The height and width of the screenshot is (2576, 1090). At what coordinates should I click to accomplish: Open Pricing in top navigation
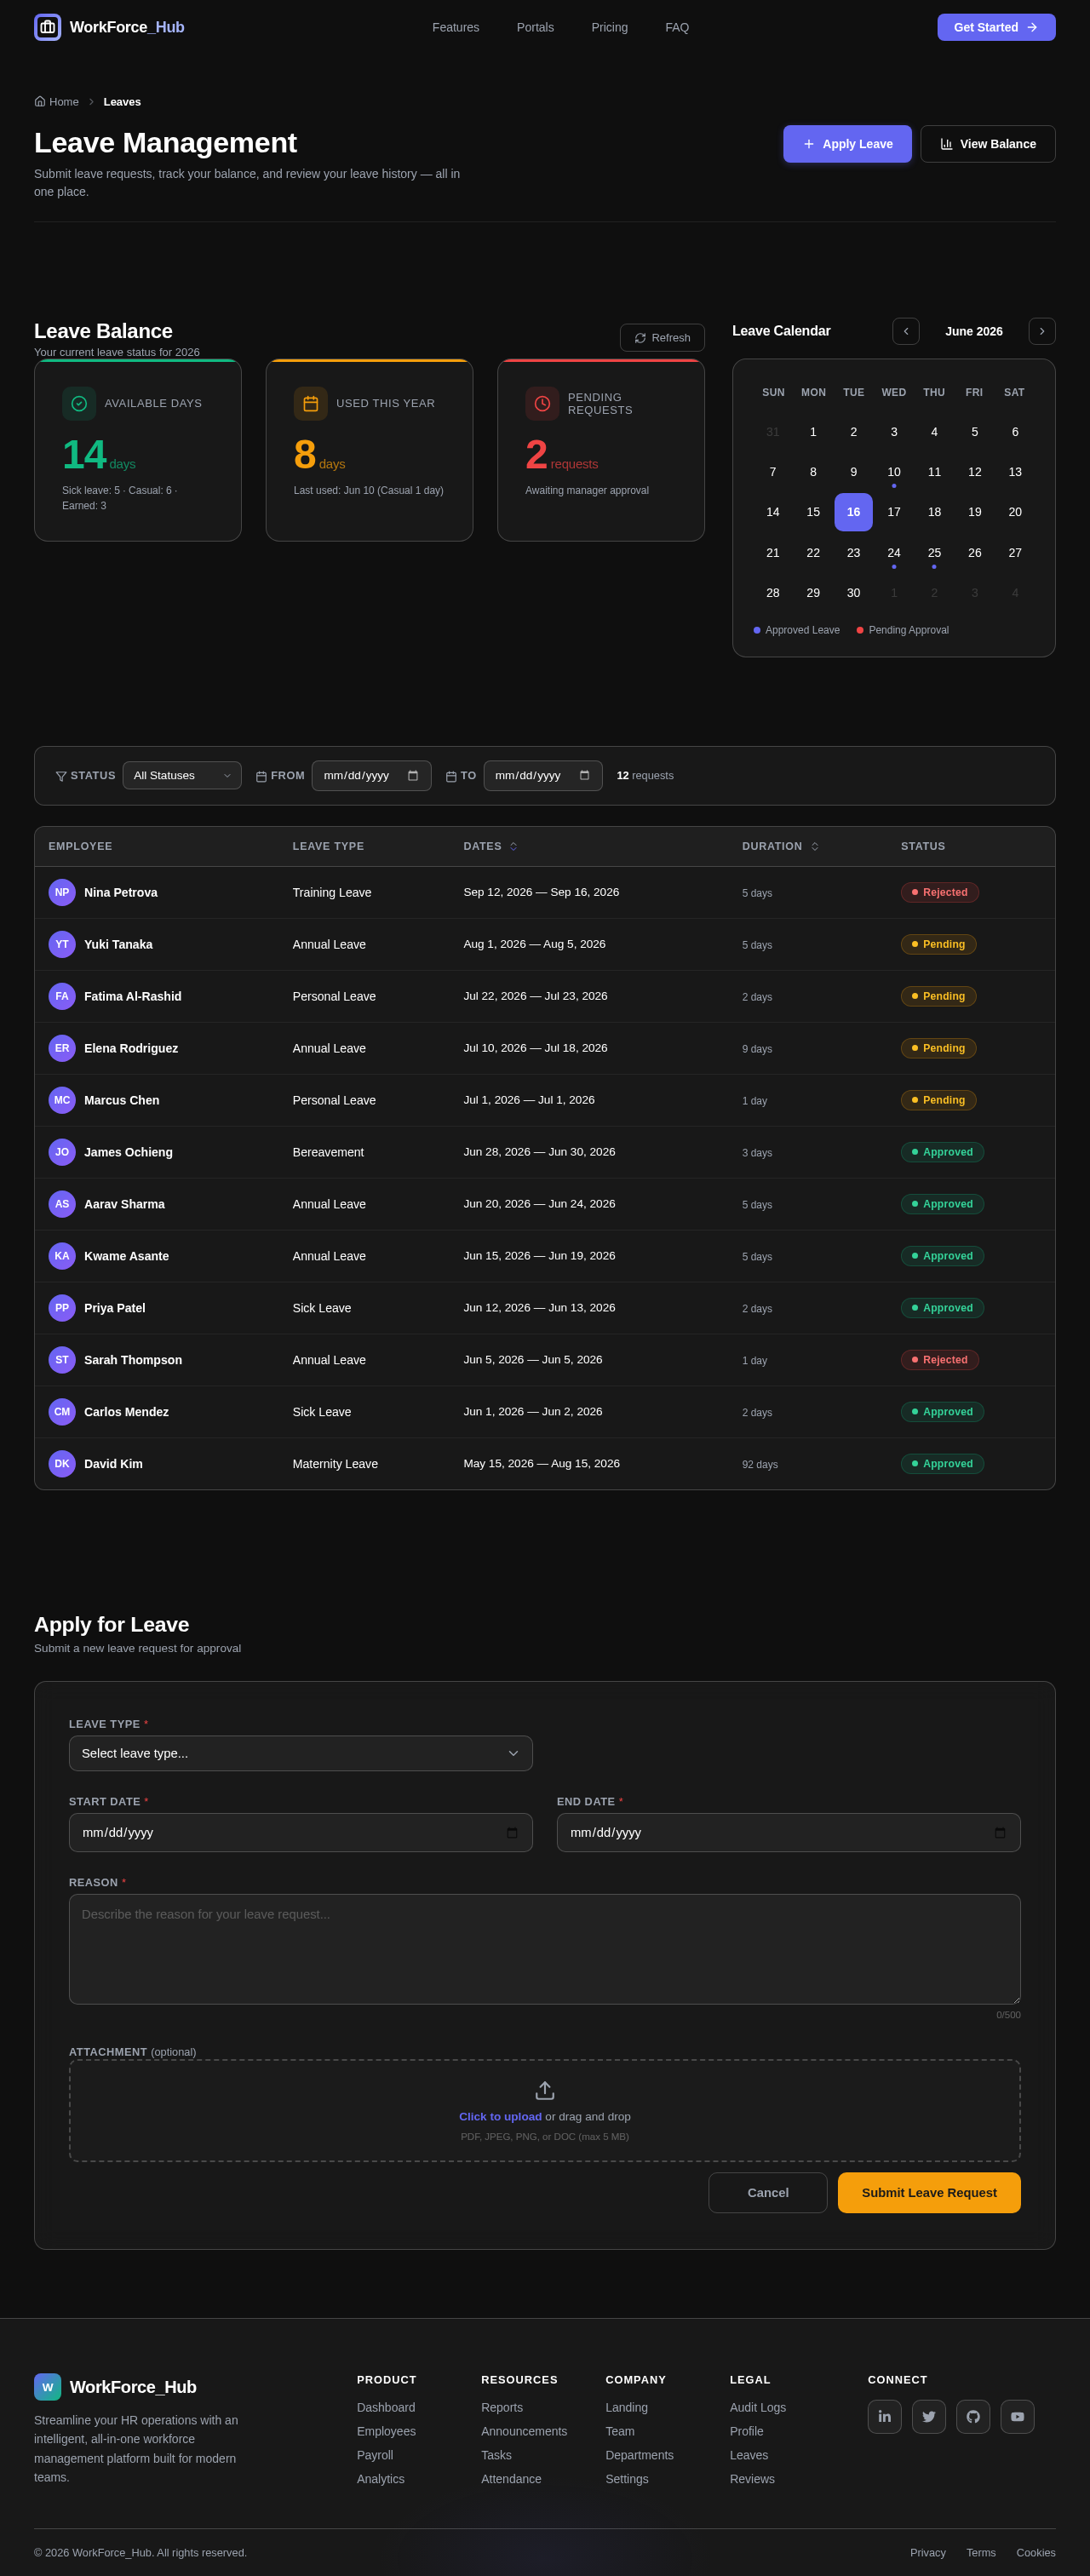pyautogui.click(x=610, y=27)
